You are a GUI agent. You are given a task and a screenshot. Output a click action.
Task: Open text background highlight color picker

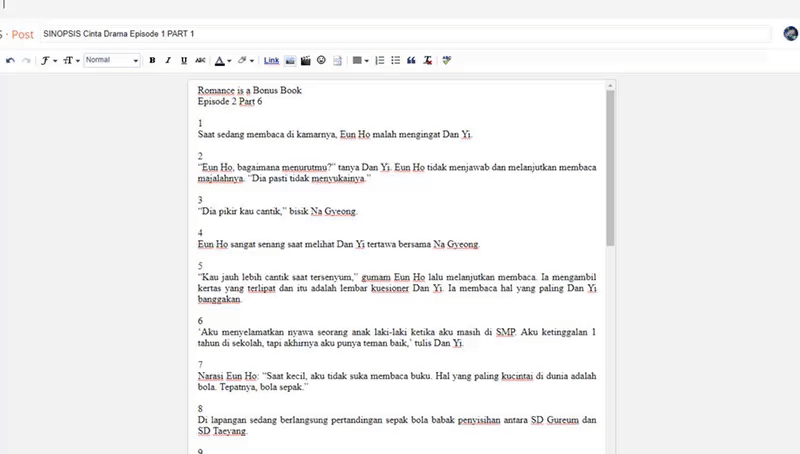point(245,60)
